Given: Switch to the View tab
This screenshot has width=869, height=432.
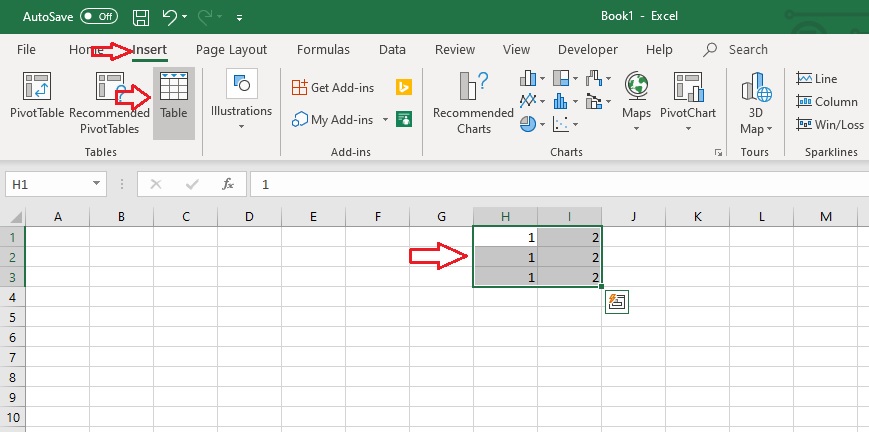Looking at the screenshot, I should point(516,49).
